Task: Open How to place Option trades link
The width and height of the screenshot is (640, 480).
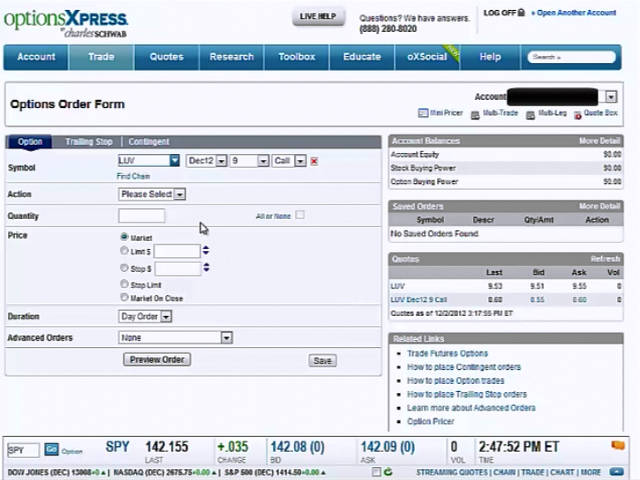Action: click(x=456, y=380)
